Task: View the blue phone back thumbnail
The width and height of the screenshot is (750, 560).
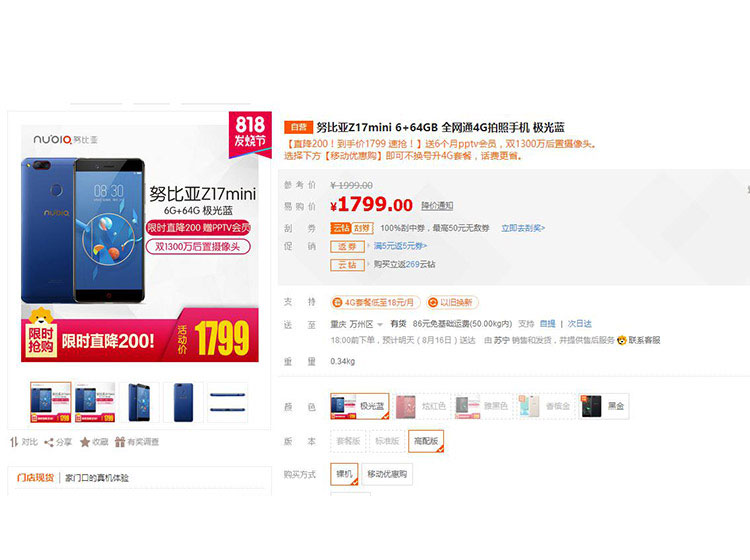Action: point(184,402)
